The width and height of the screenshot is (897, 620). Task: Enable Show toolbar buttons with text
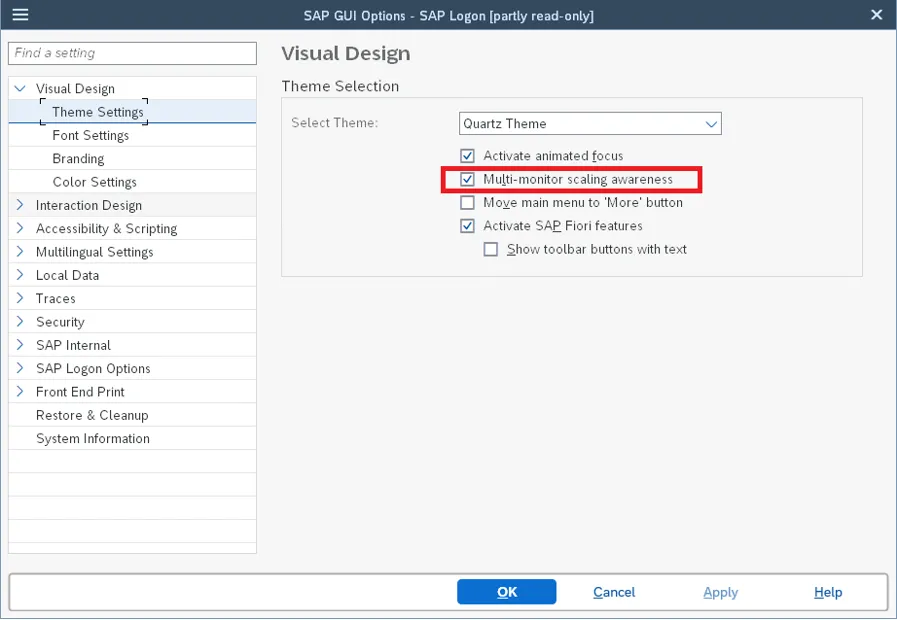click(491, 249)
